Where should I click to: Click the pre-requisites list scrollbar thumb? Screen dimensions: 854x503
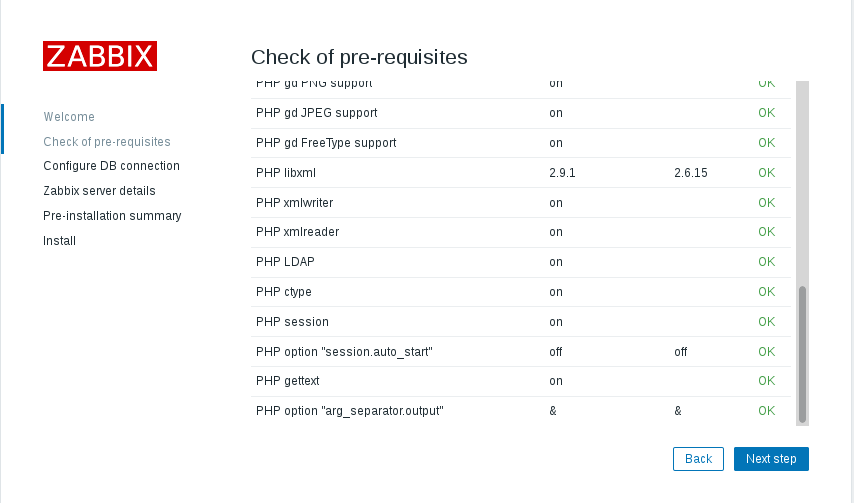(802, 354)
